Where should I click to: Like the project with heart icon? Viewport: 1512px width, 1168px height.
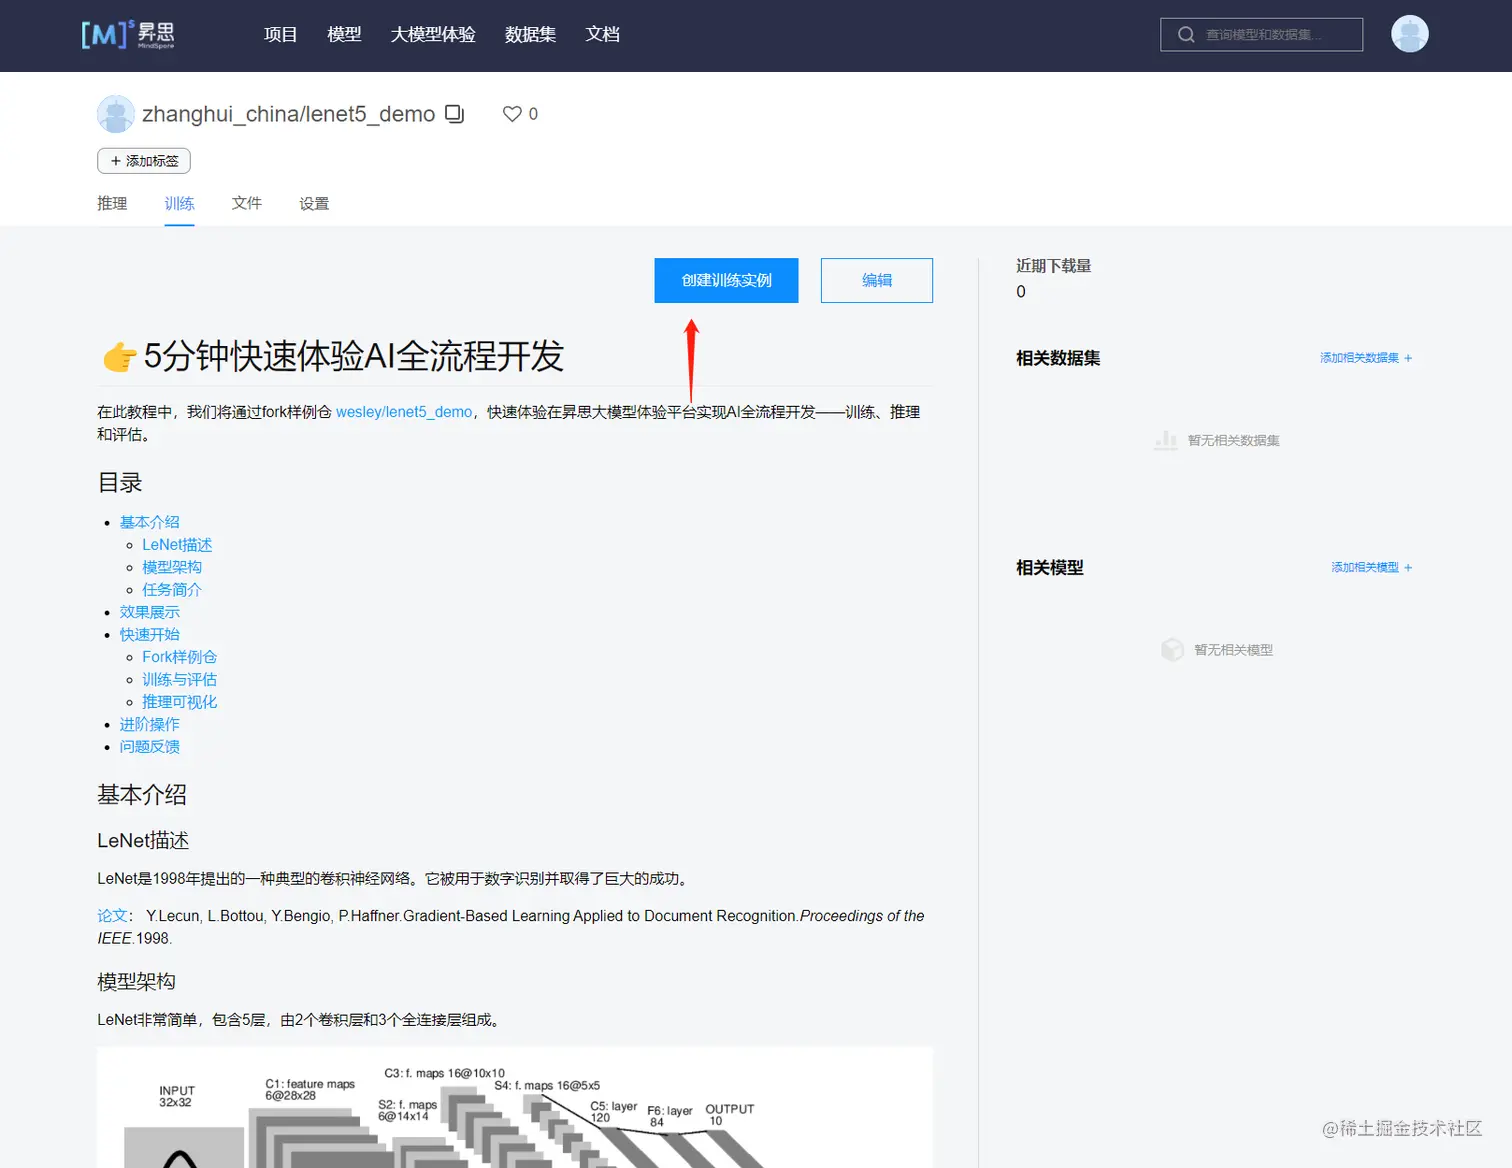pyautogui.click(x=512, y=114)
